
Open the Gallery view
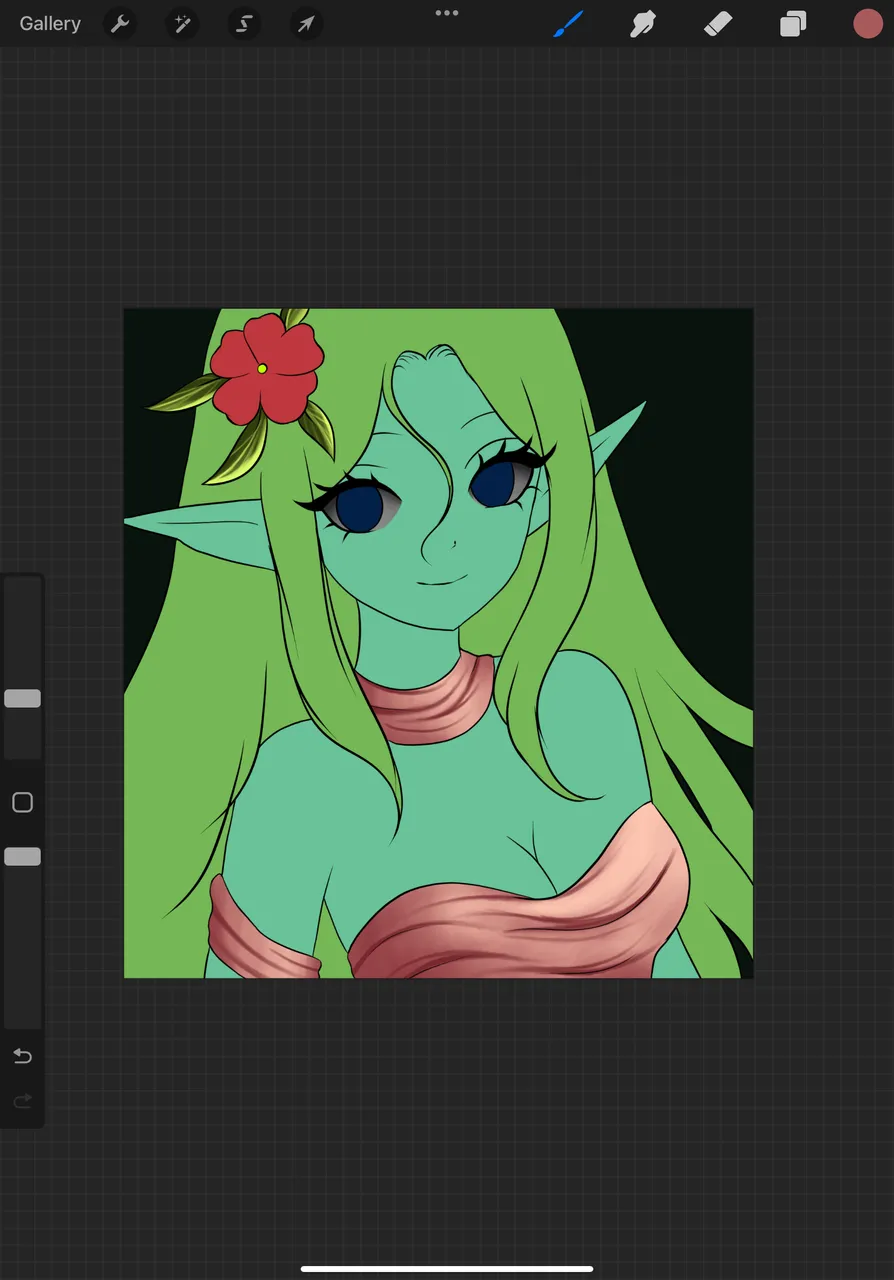point(50,24)
